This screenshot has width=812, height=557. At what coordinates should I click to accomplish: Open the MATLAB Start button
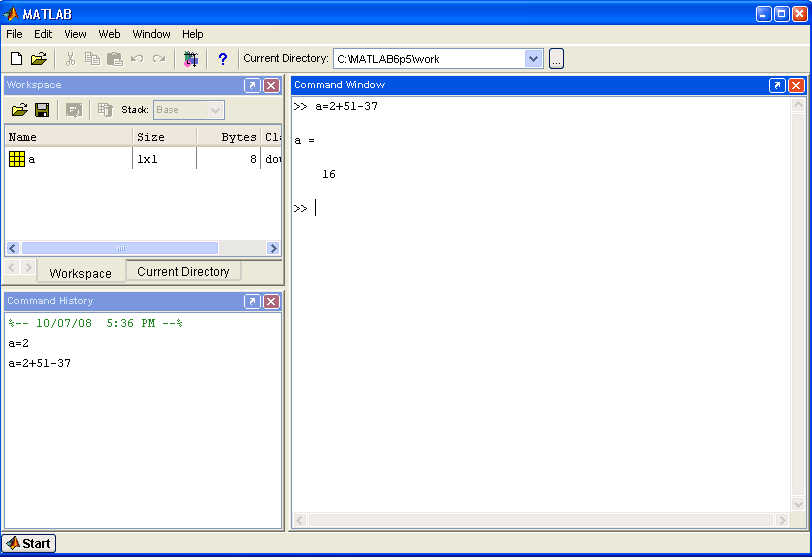(28, 543)
